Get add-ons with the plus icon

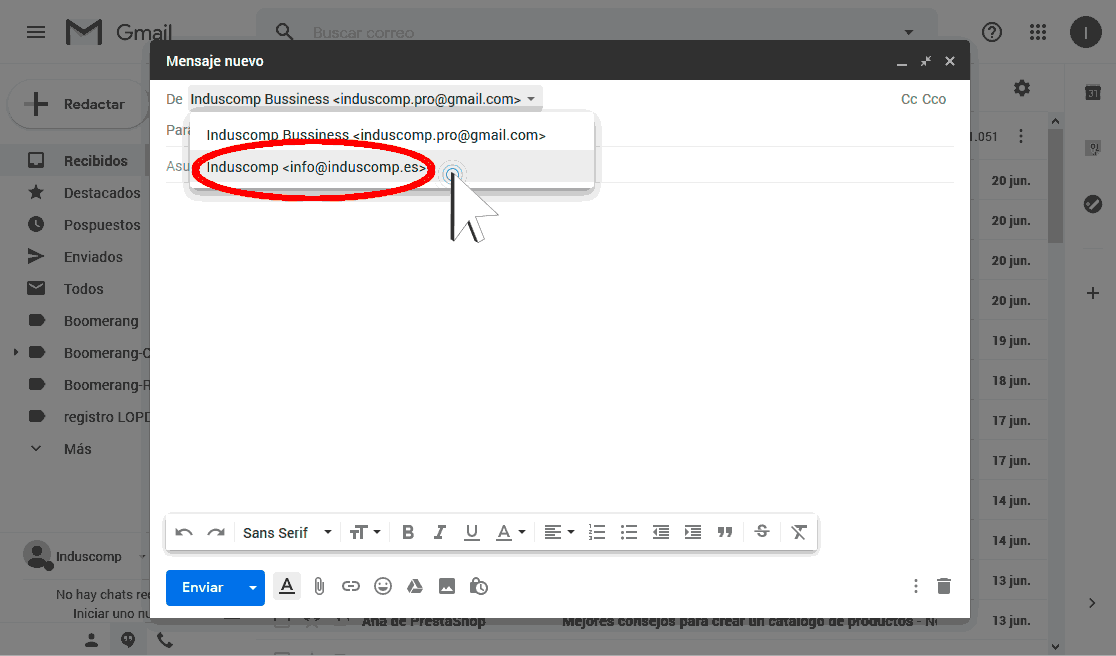pyautogui.click(x=1093, y=293)
